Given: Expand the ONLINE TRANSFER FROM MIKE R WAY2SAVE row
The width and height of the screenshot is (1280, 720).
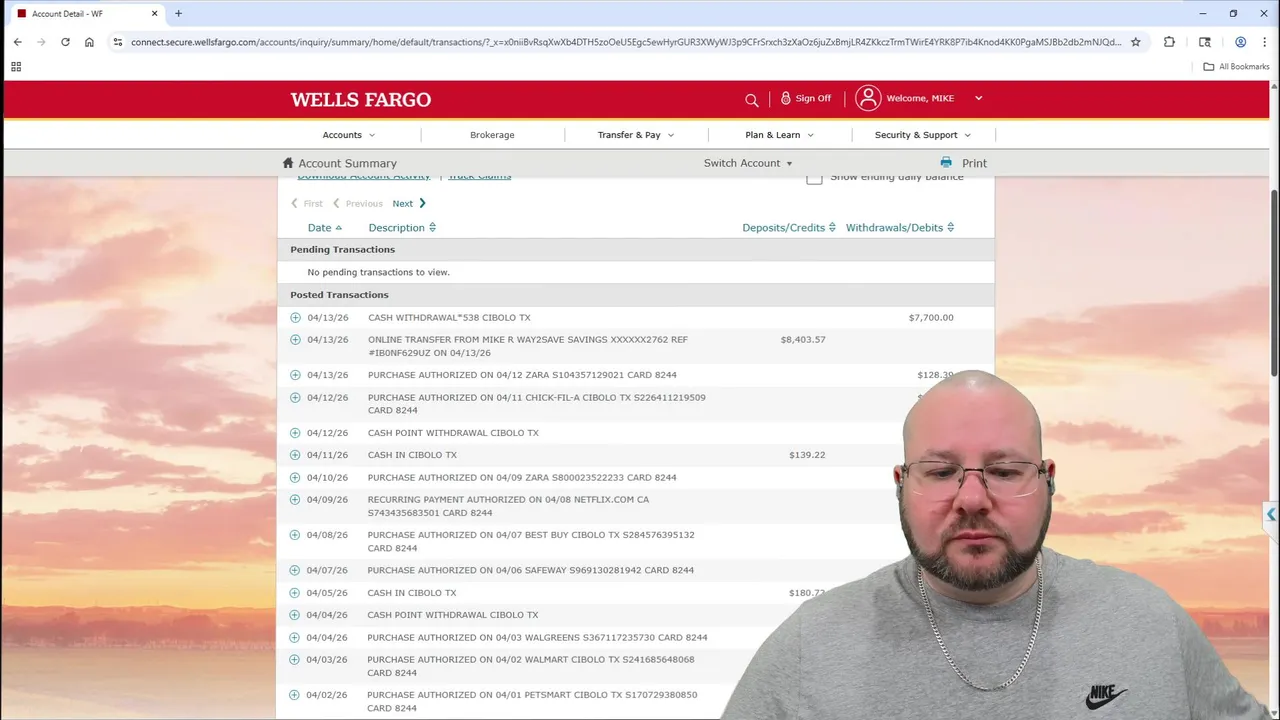Looking at the screenshot, I should 295,340.
